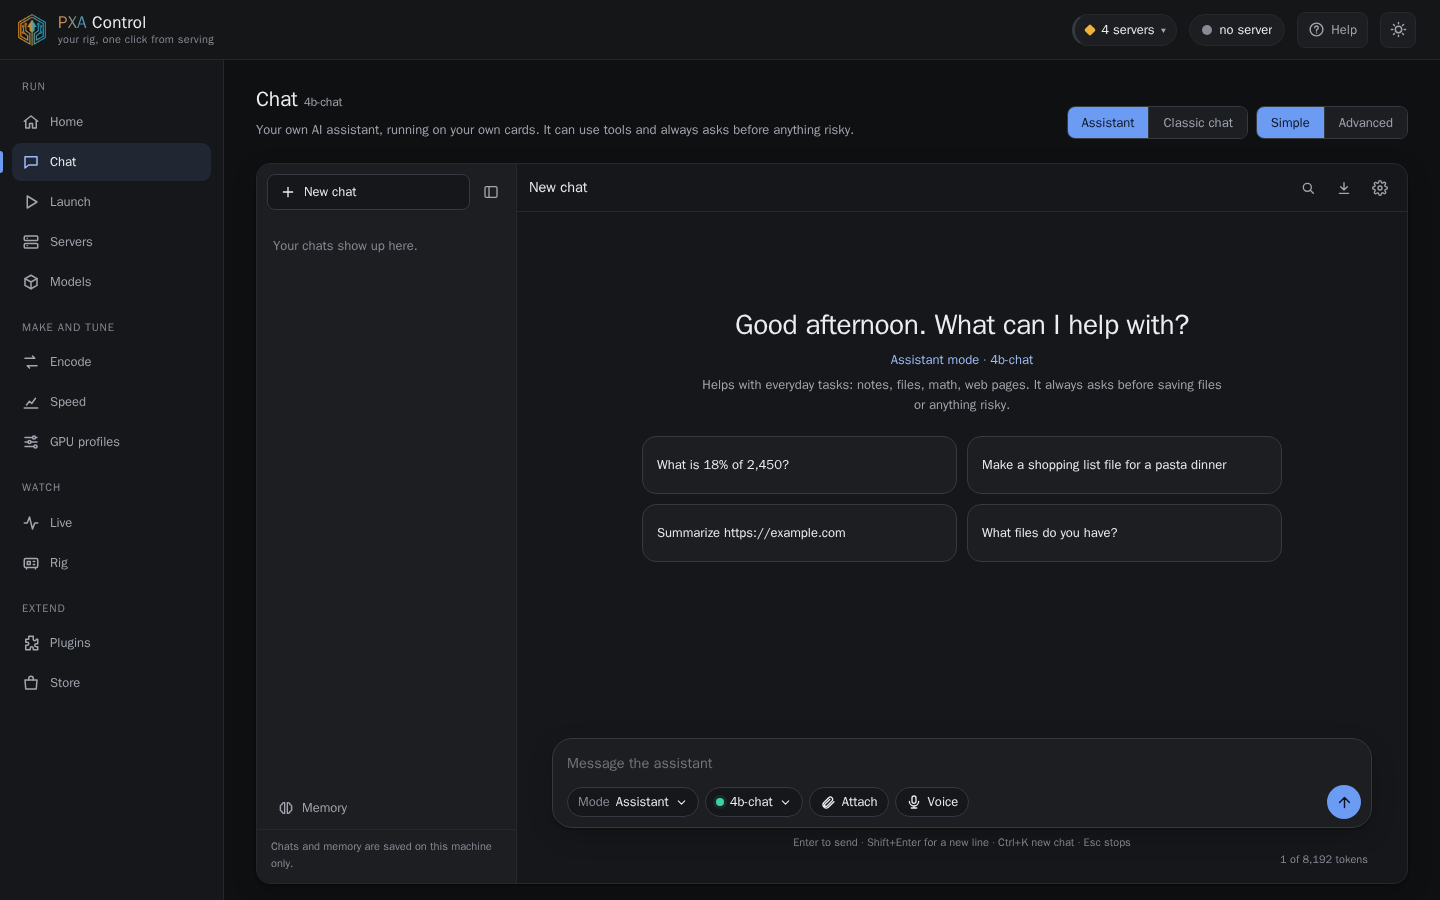Image resolution: width=1440 pixels, height=900 pixels.
Task: Click the no server status pill
Action: tap(1237, 30)
